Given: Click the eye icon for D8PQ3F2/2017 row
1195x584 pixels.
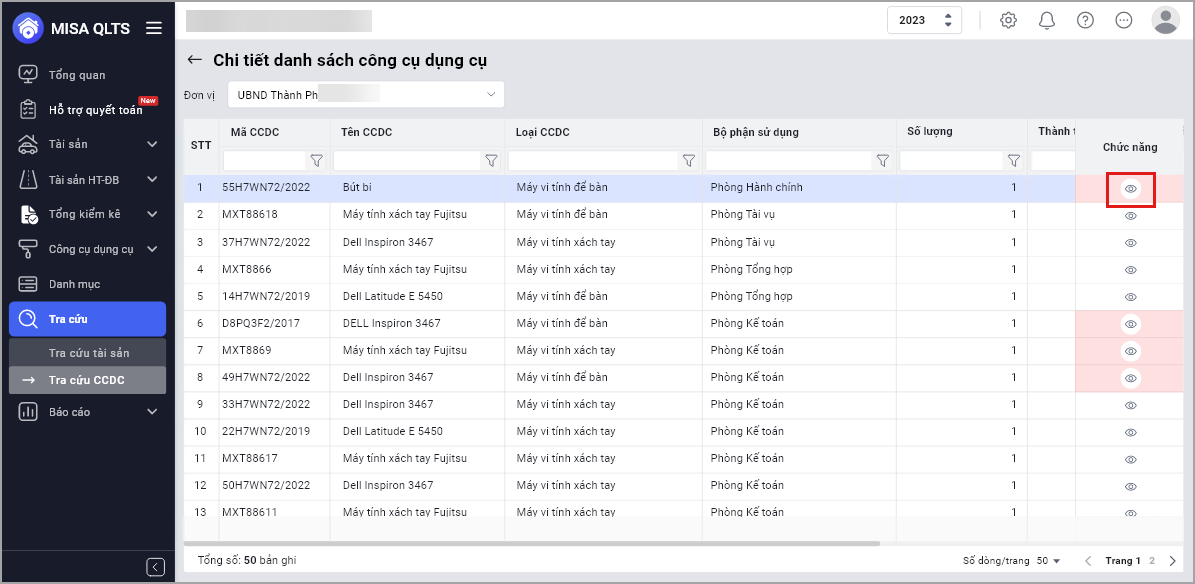Looking at the screenshot, I should tap(1131, 324).
